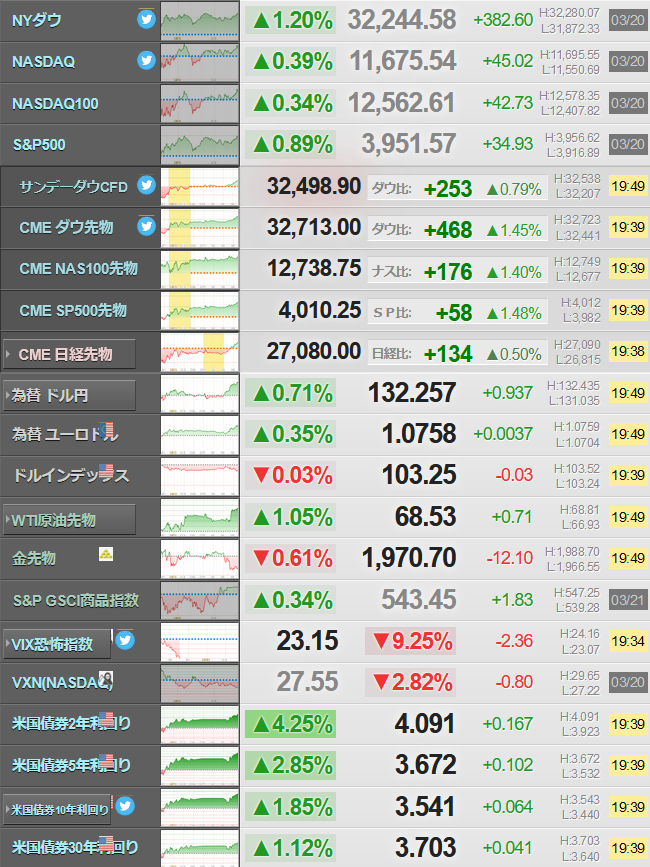Click the ドル円 rate 132.257
650x867 pixels.
(x=412, y=393)
